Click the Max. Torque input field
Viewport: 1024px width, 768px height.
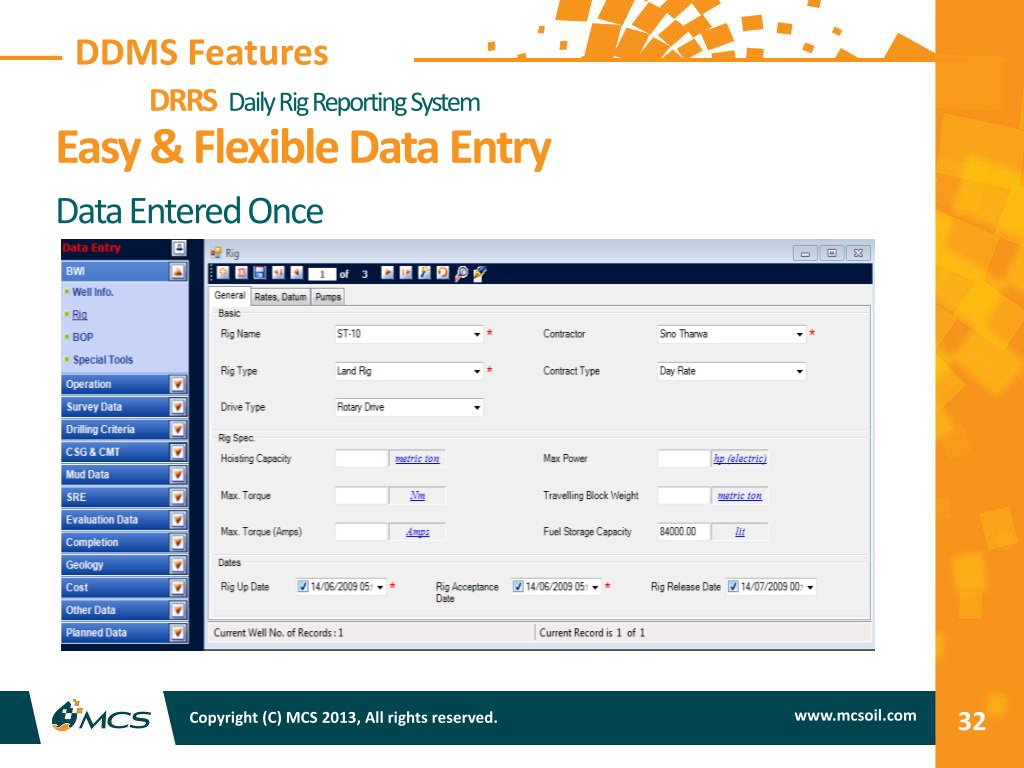point(361,496)
